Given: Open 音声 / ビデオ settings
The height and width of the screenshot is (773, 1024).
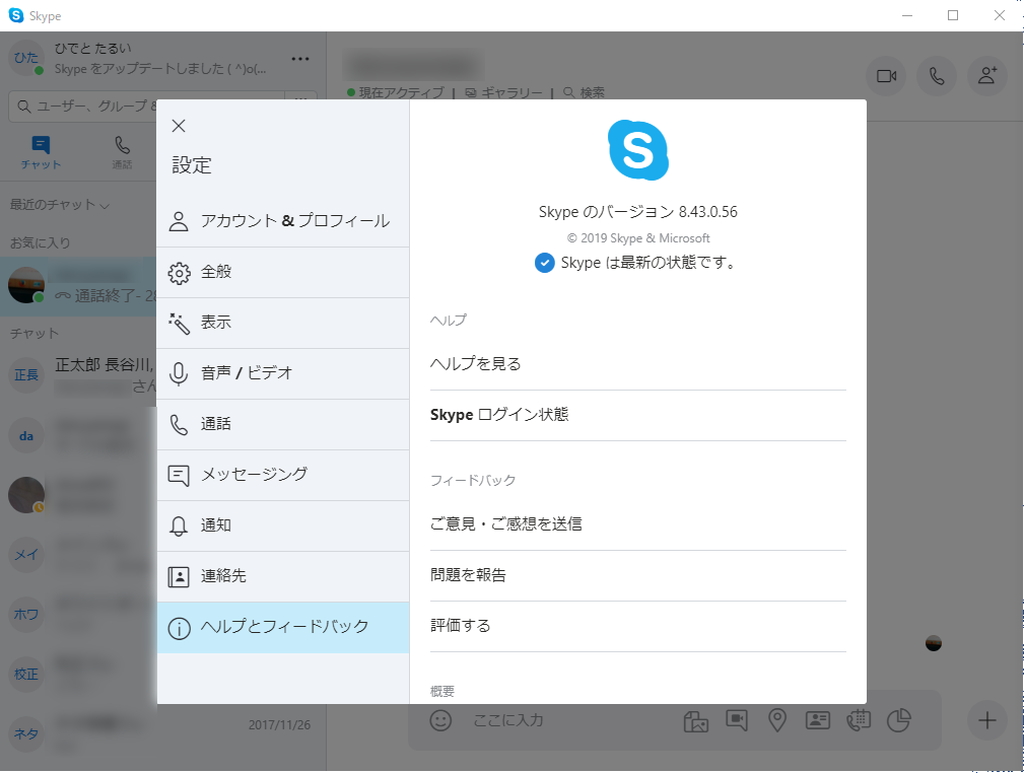Looking at the screenshot, I should pyautogui.click(x=247, y=373).
